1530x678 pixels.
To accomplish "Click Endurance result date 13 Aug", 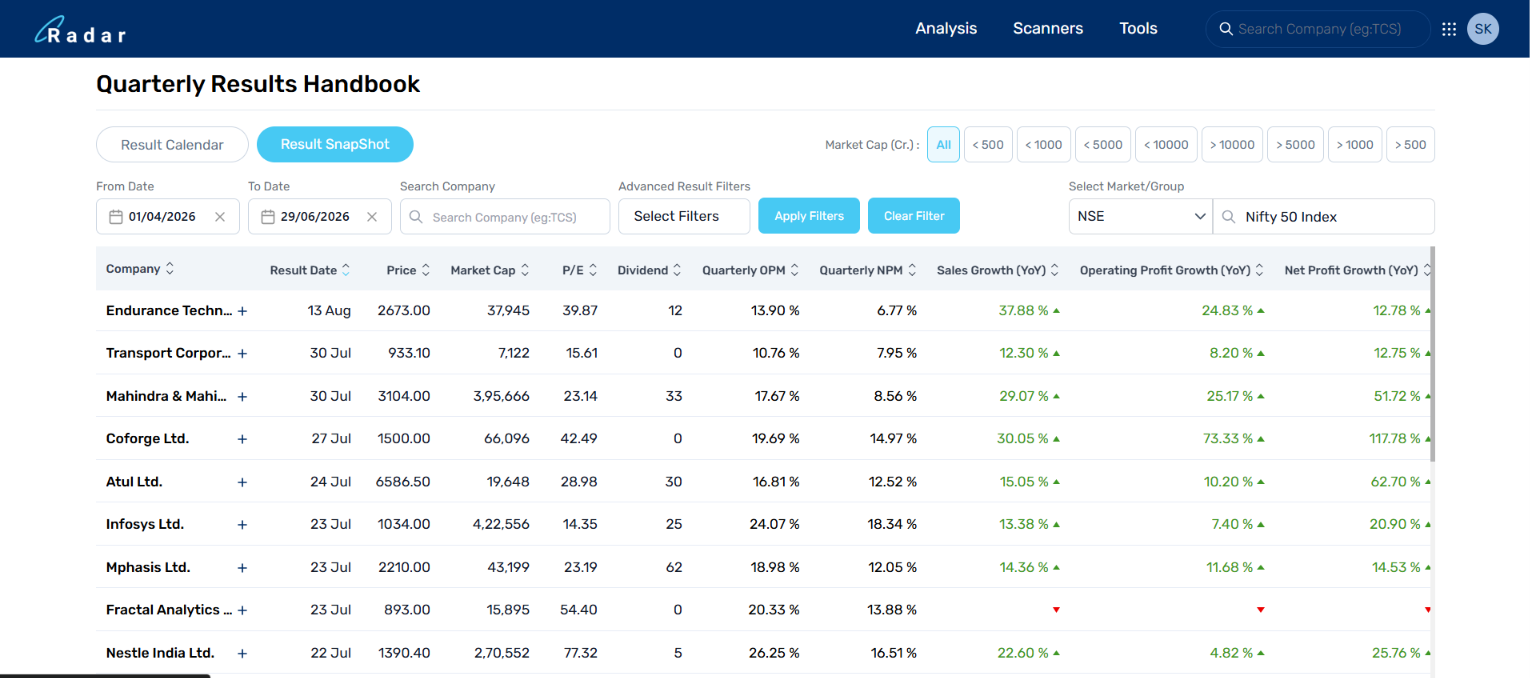I will (330, 311).
